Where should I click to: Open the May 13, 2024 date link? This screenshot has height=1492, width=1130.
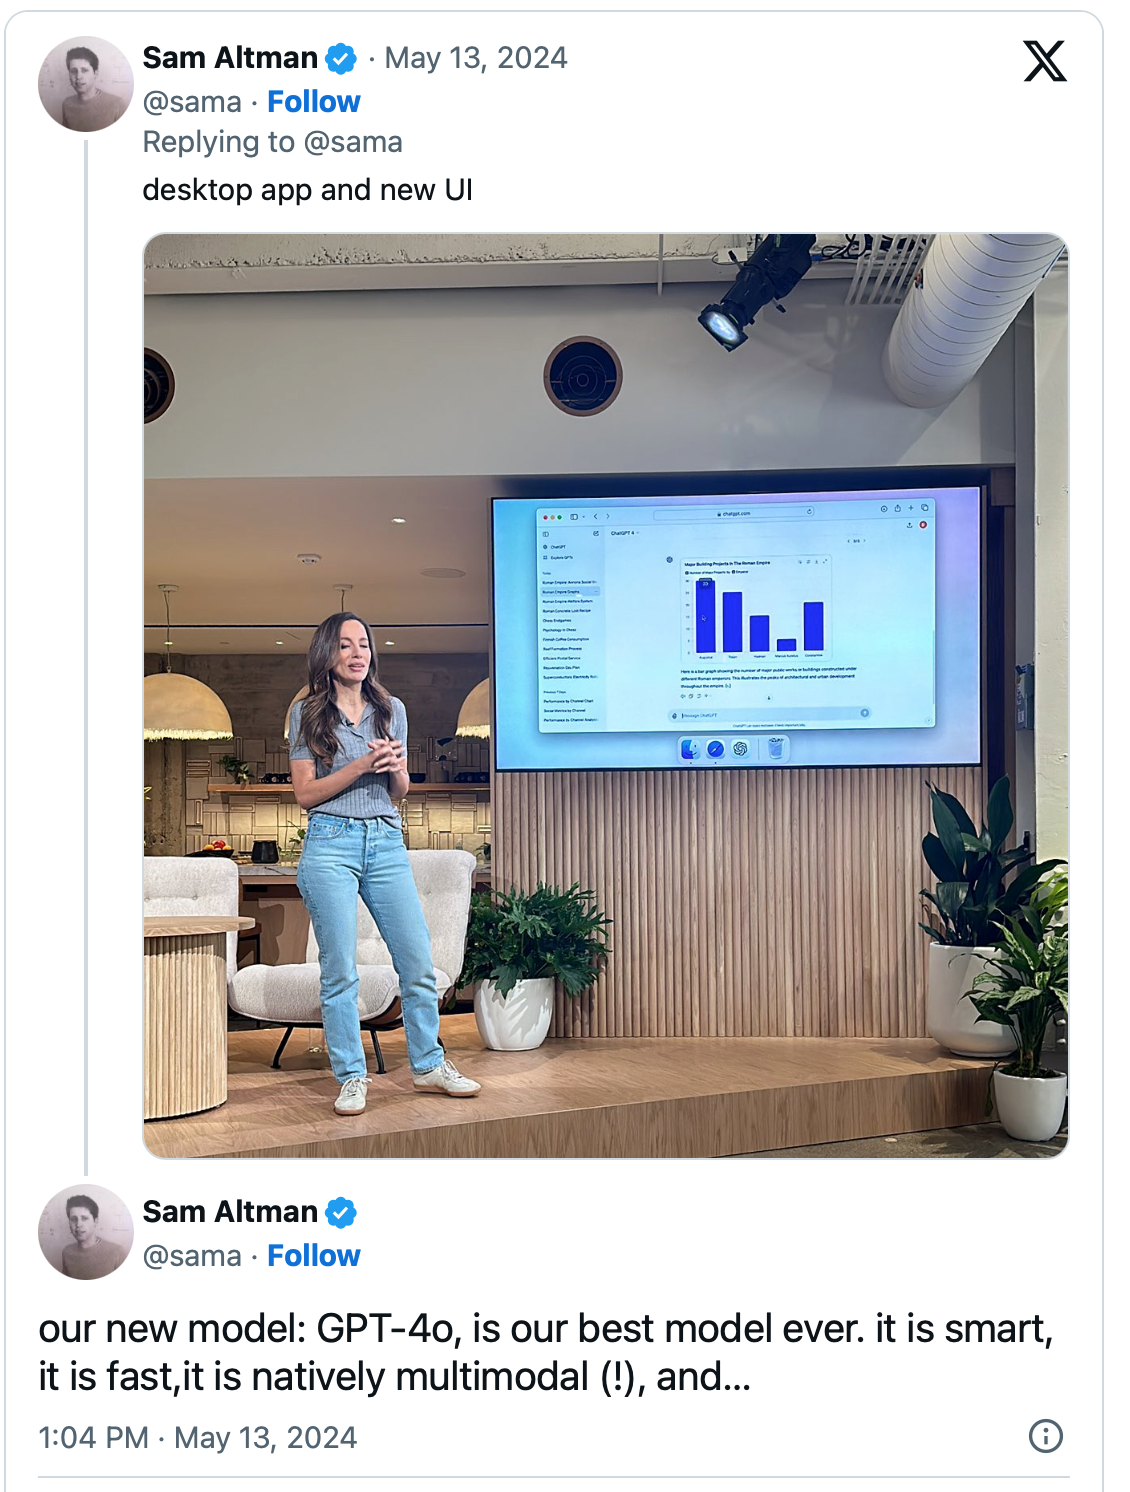pos(476,58)
